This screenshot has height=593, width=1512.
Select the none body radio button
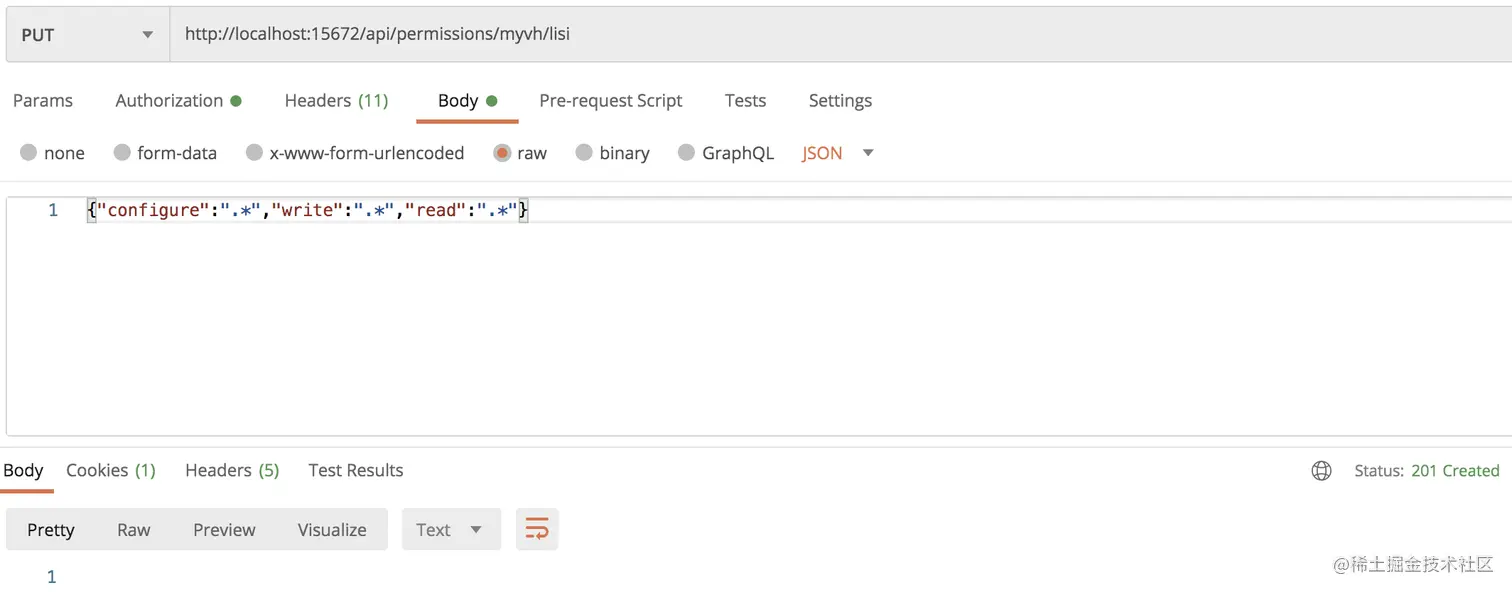[28, 152]
